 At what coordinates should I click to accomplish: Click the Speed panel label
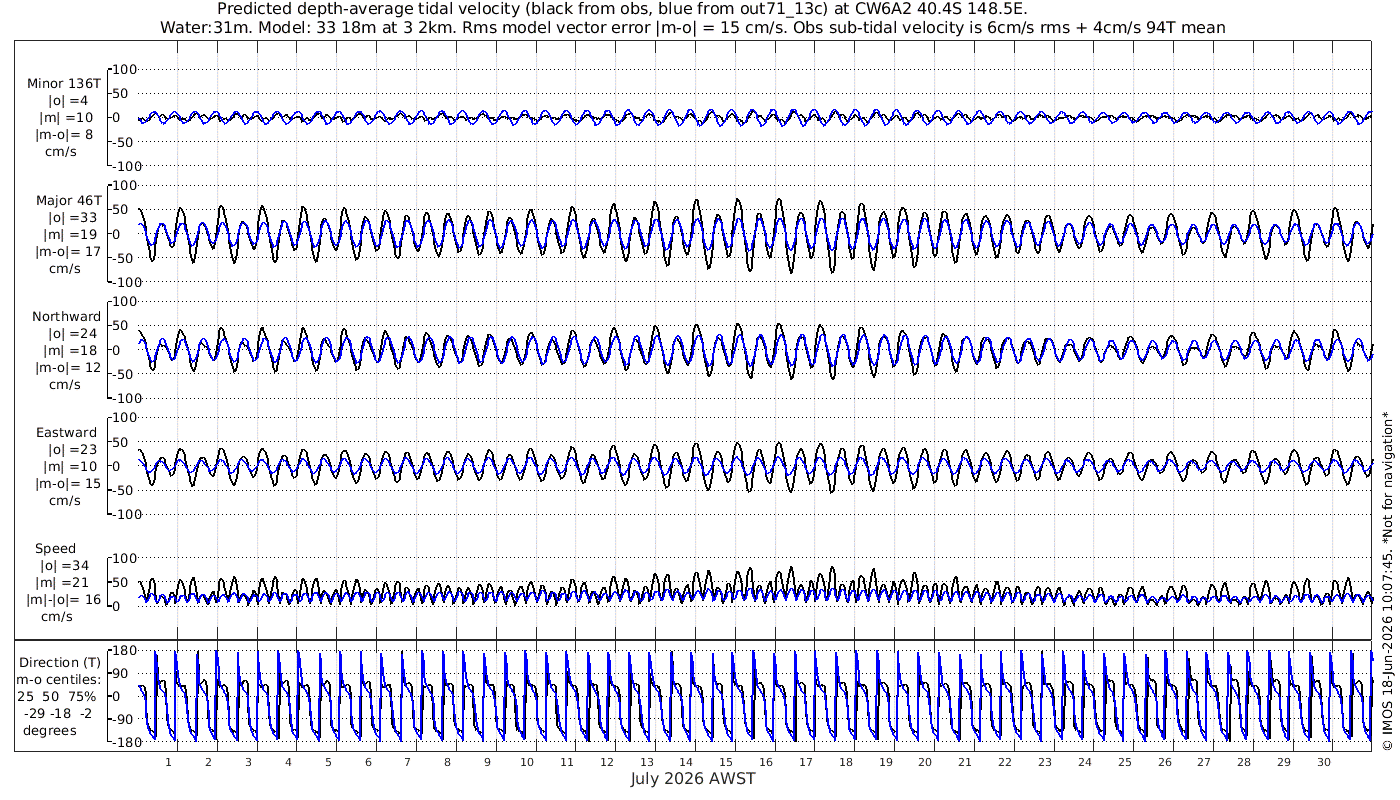[x=55, y=548]
